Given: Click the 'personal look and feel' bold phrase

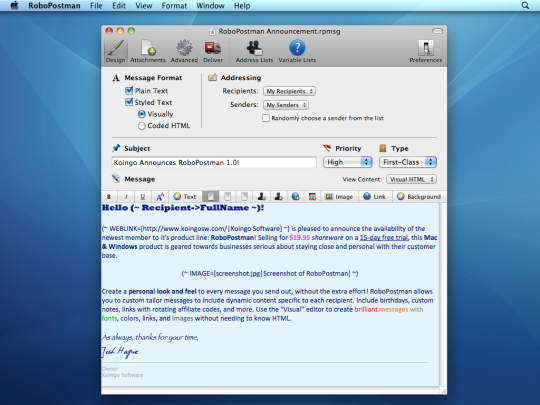Looking at the screenshot, I should pos(162,291).
